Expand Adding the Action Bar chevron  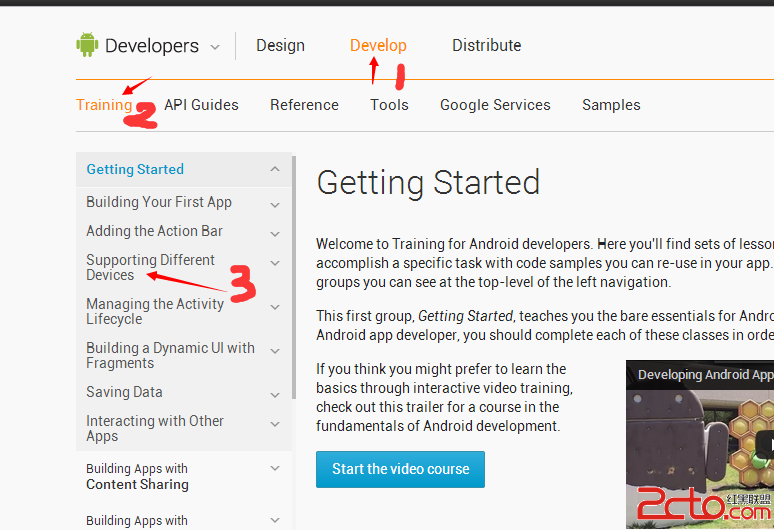[275, 234]
